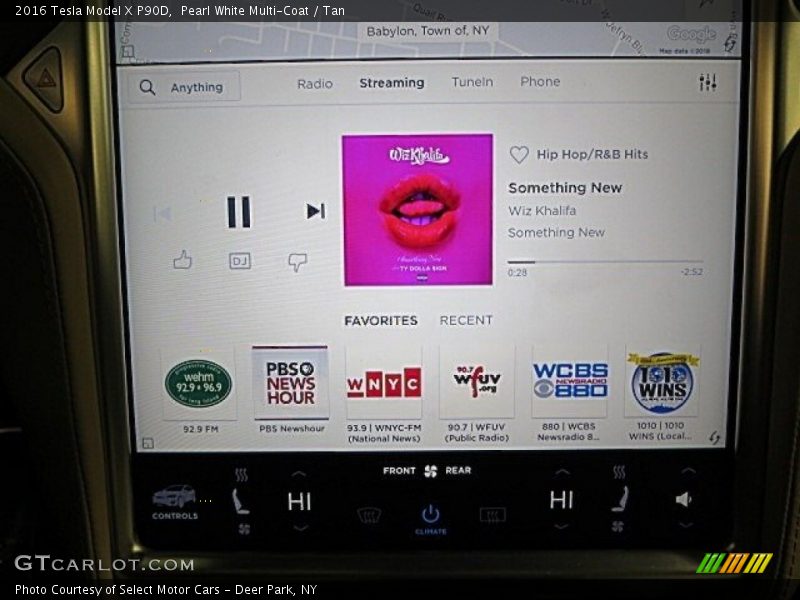
Task: Go back to previous track
Action: coord(162,213)
